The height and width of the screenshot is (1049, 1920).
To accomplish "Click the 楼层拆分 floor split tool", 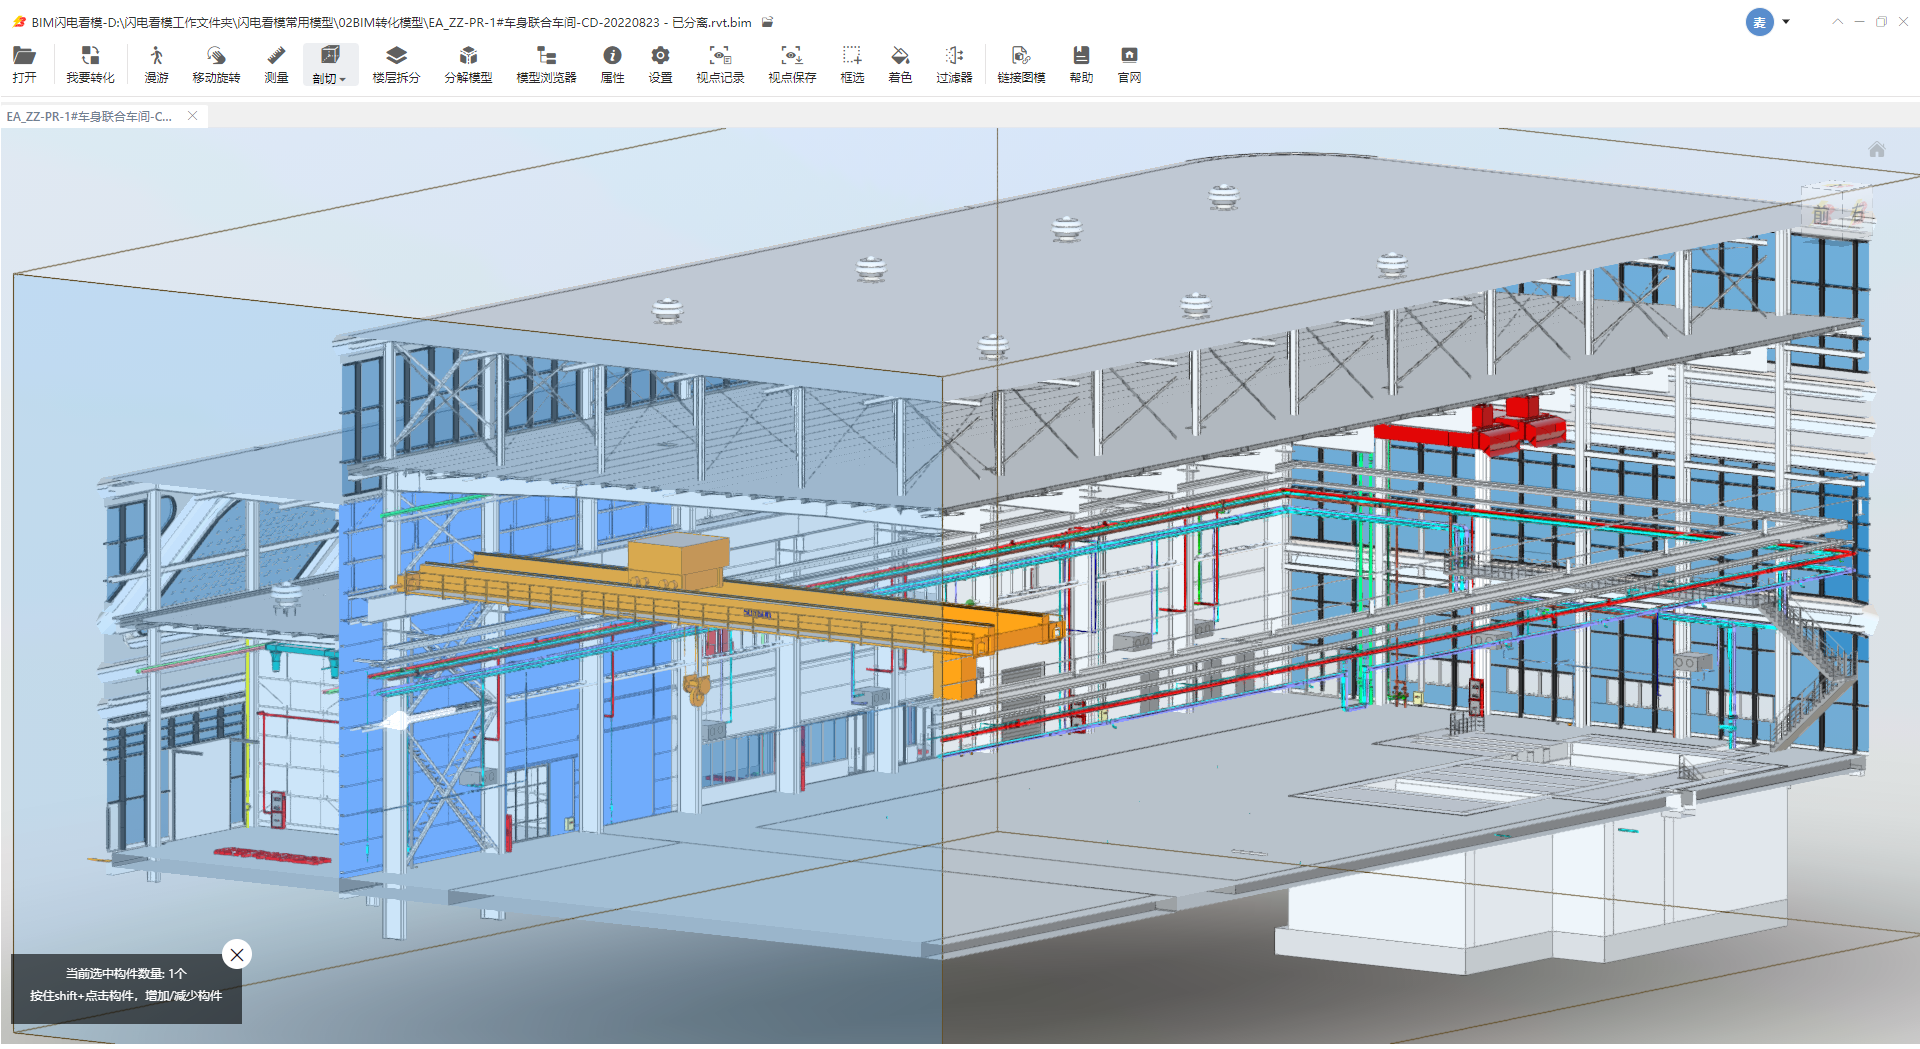I will (x=396, y=64).
